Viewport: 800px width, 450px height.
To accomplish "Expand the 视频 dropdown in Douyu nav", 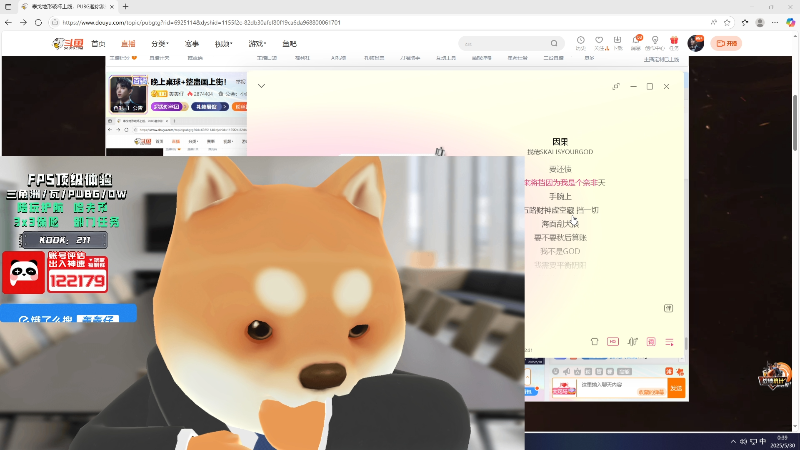I will click(x=223, y=44).
